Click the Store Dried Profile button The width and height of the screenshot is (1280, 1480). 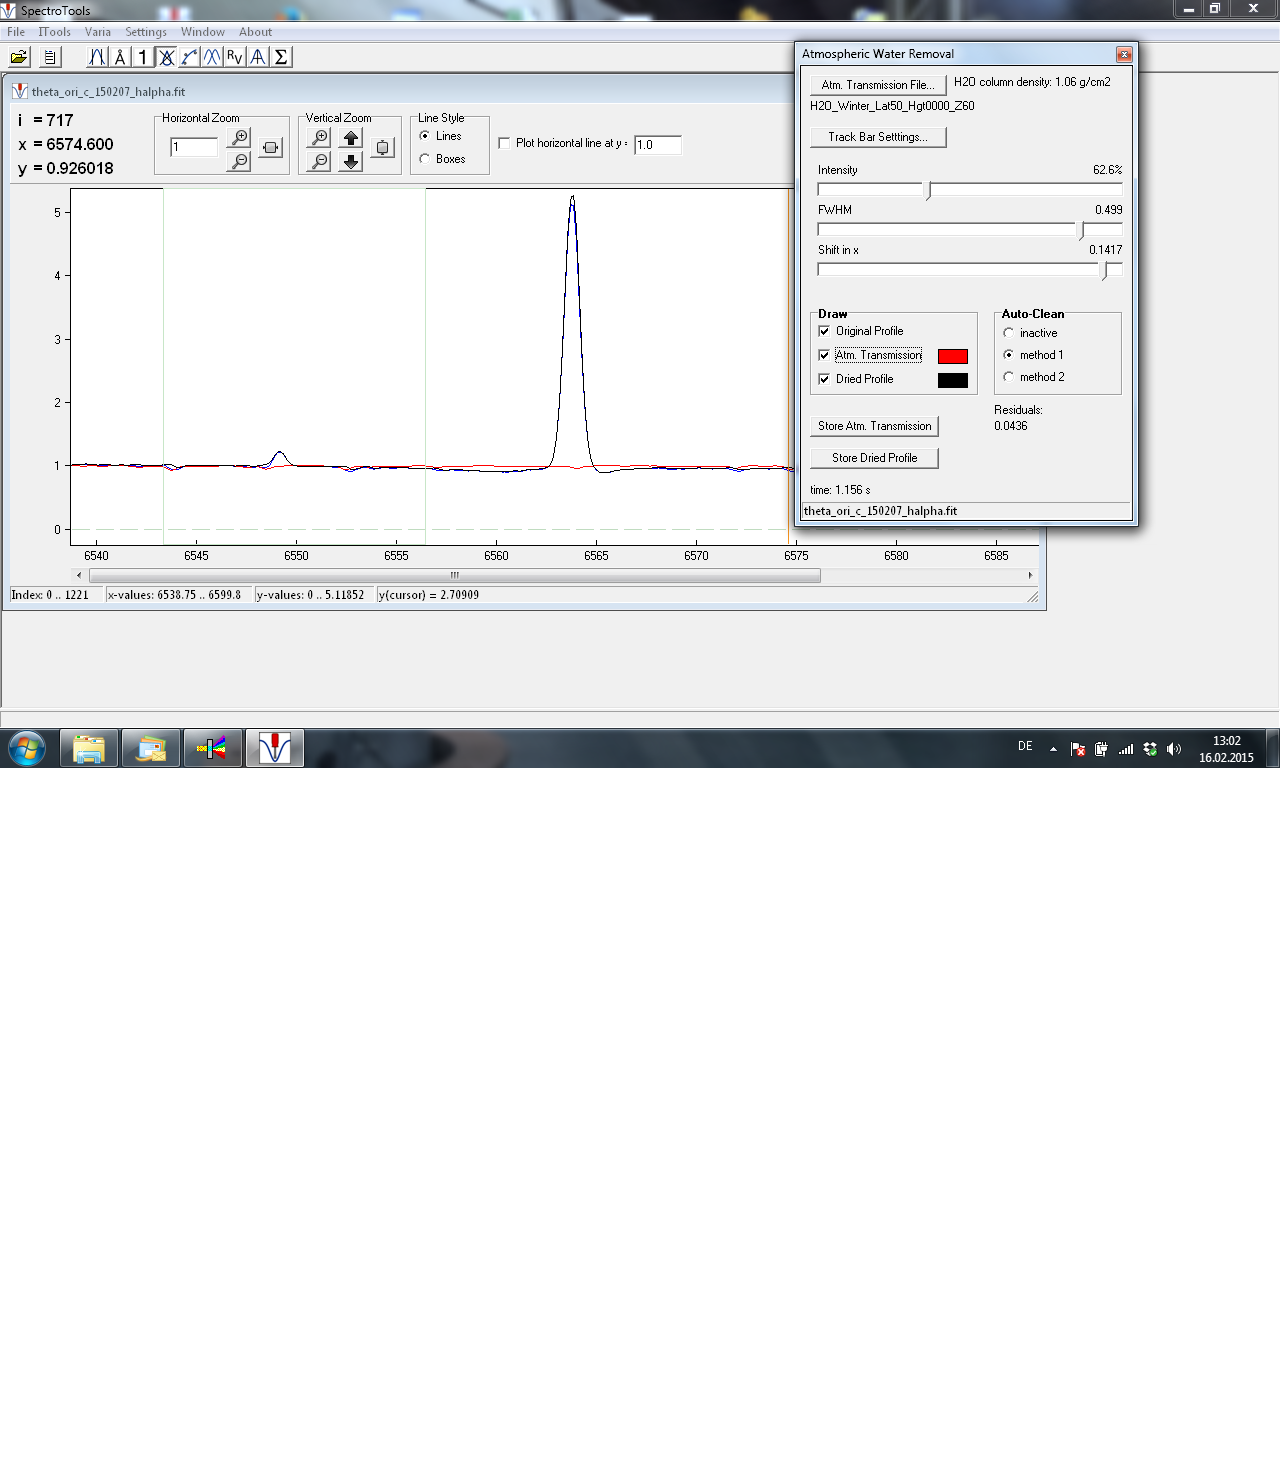[874, 458]
